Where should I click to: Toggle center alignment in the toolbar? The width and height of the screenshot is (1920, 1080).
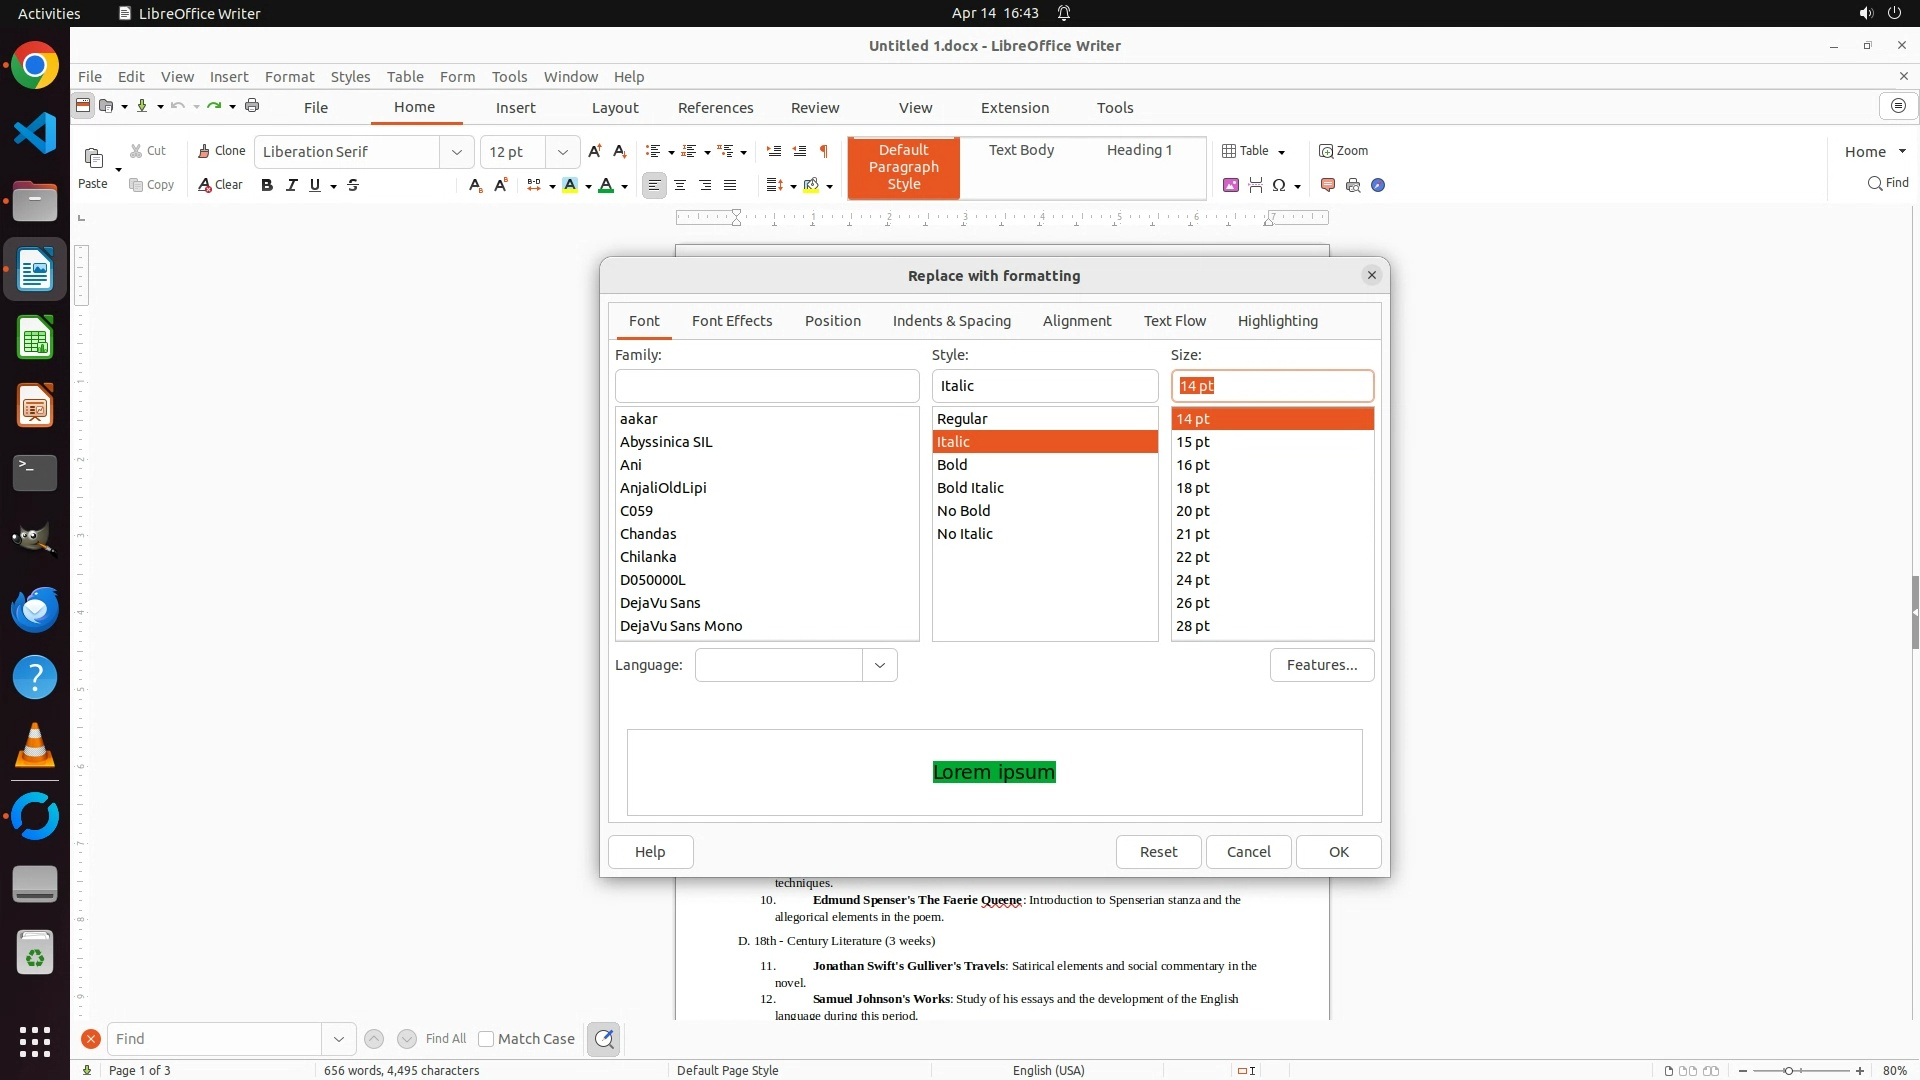(680, 185)
